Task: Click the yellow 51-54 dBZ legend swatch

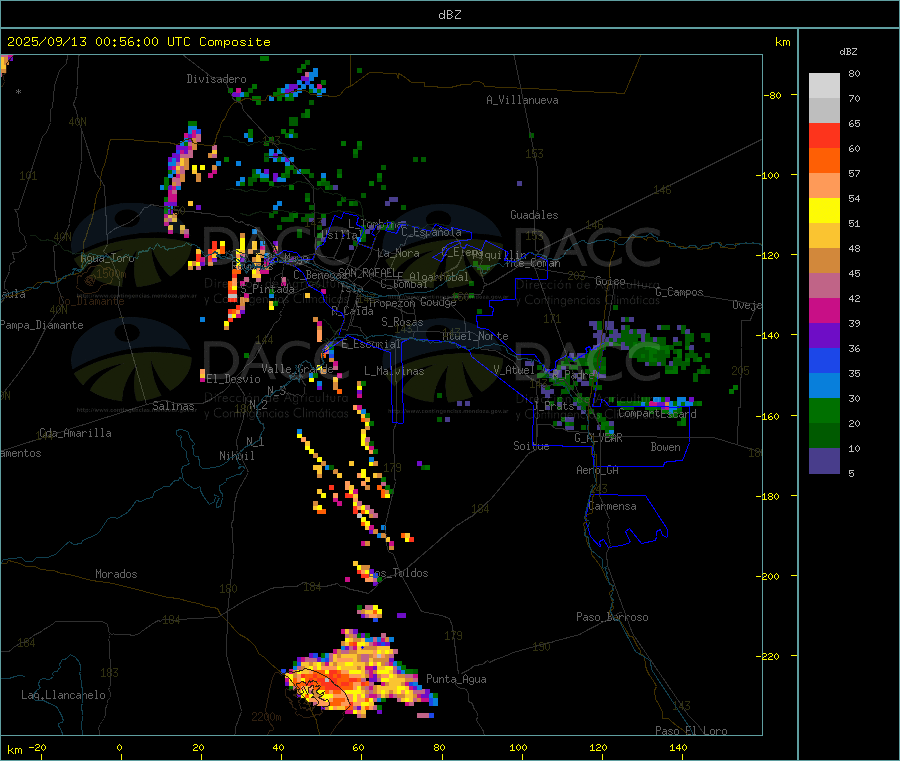Action: pyautogui.click(x=824, y=211)
